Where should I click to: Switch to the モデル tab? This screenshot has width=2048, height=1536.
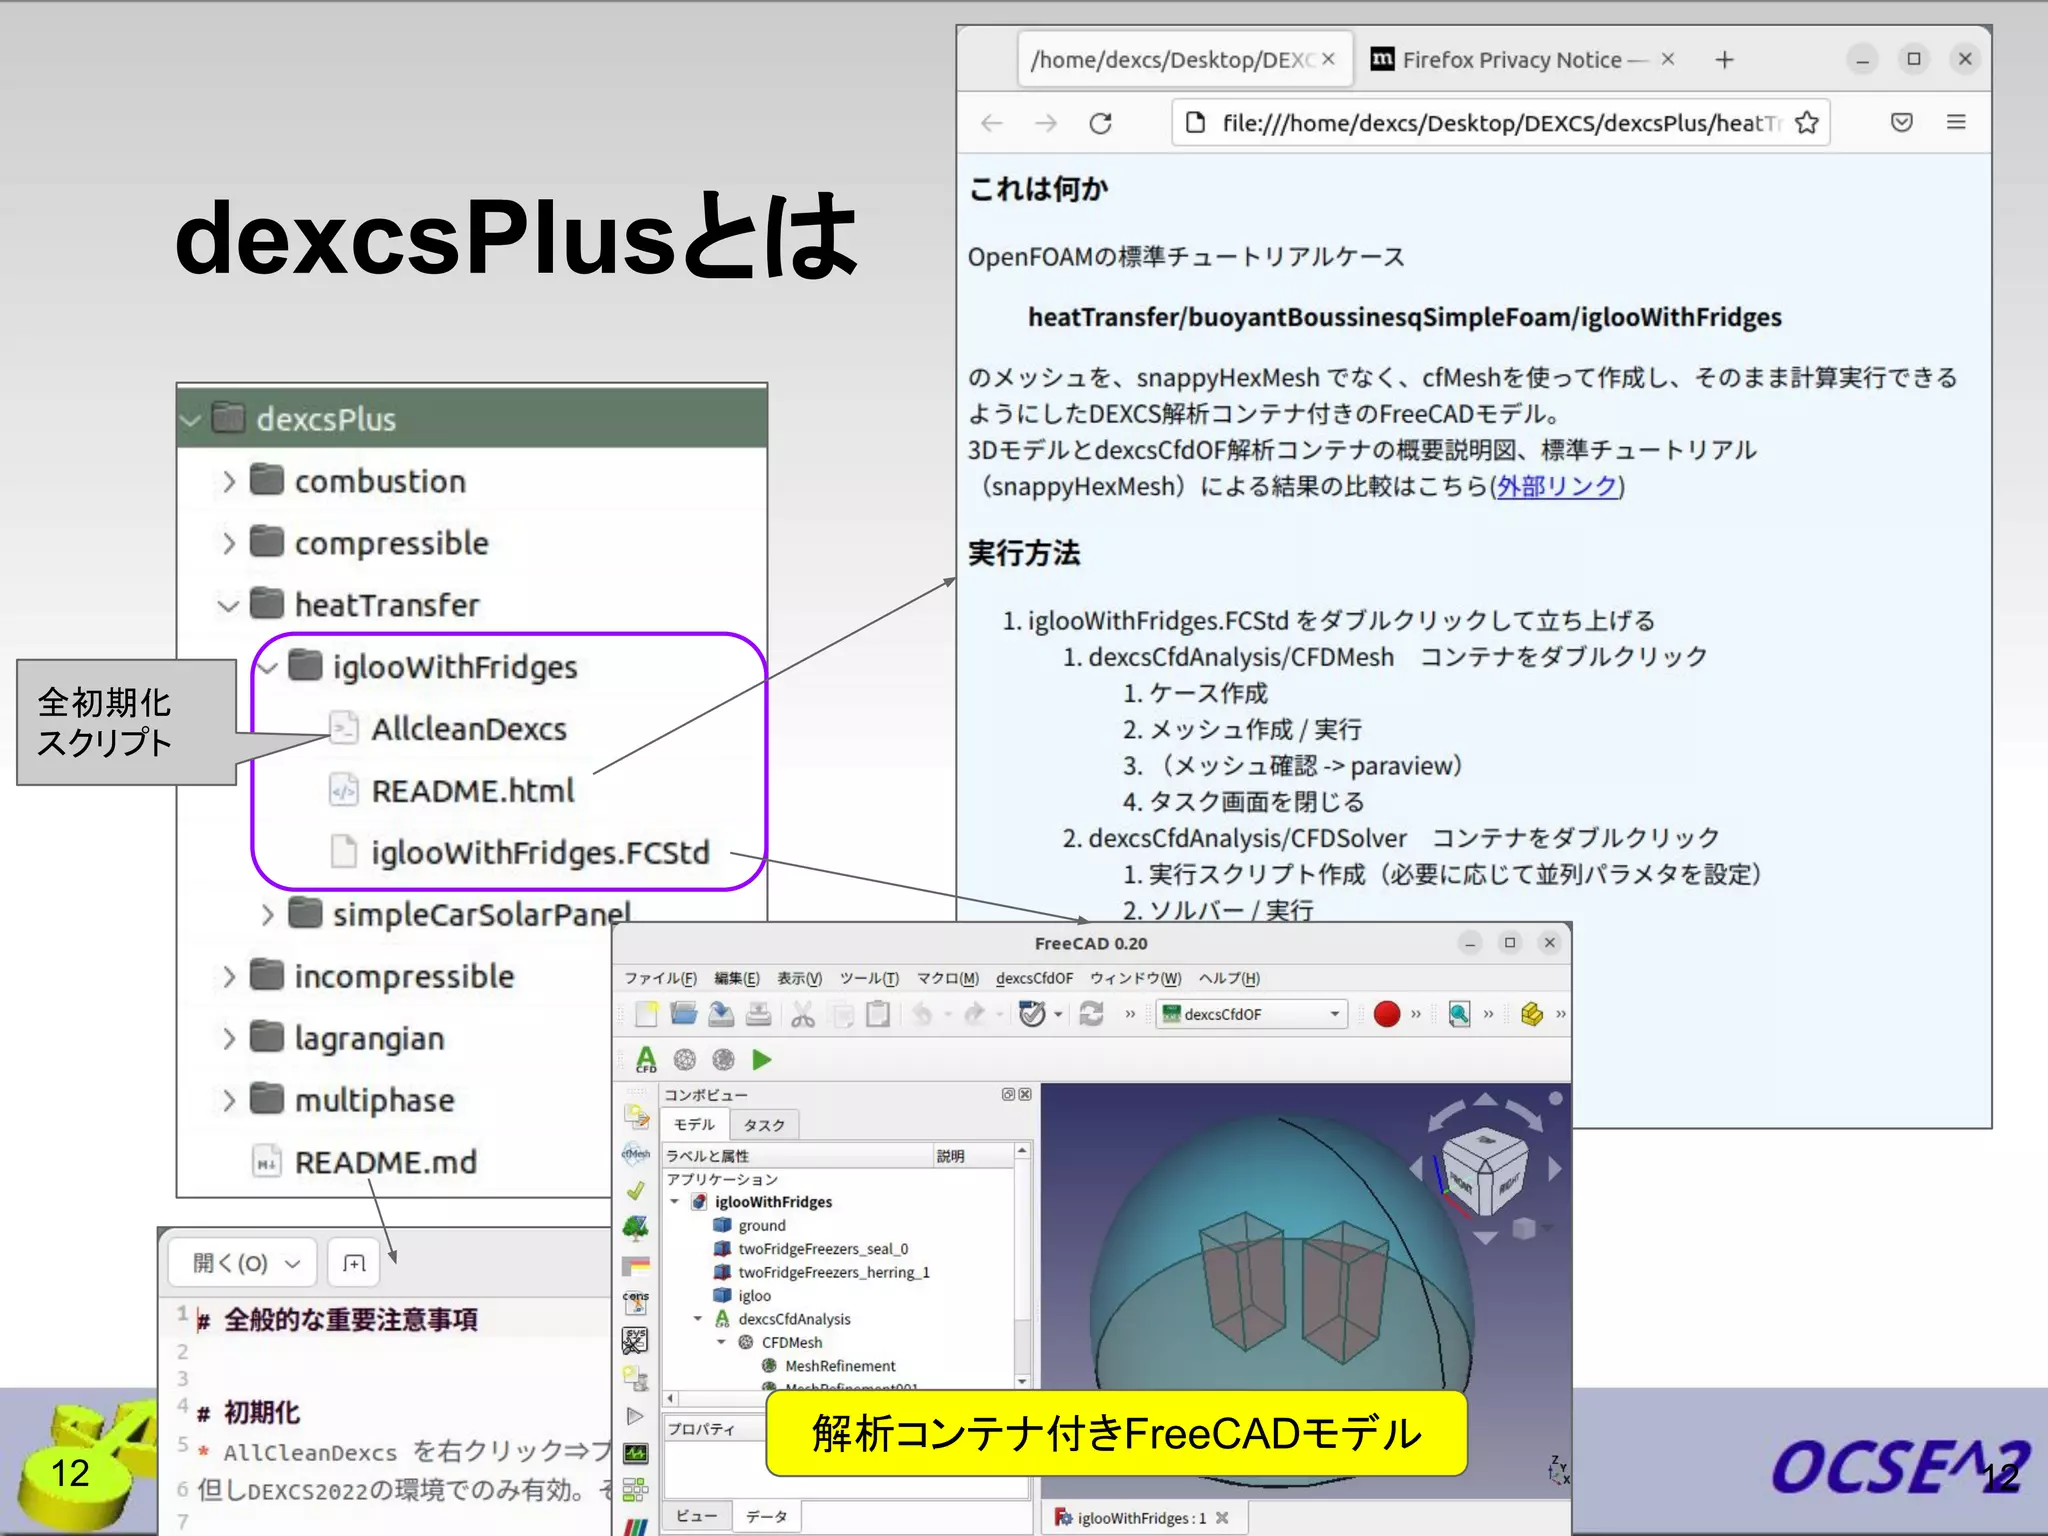click(x=694, y=1124)
